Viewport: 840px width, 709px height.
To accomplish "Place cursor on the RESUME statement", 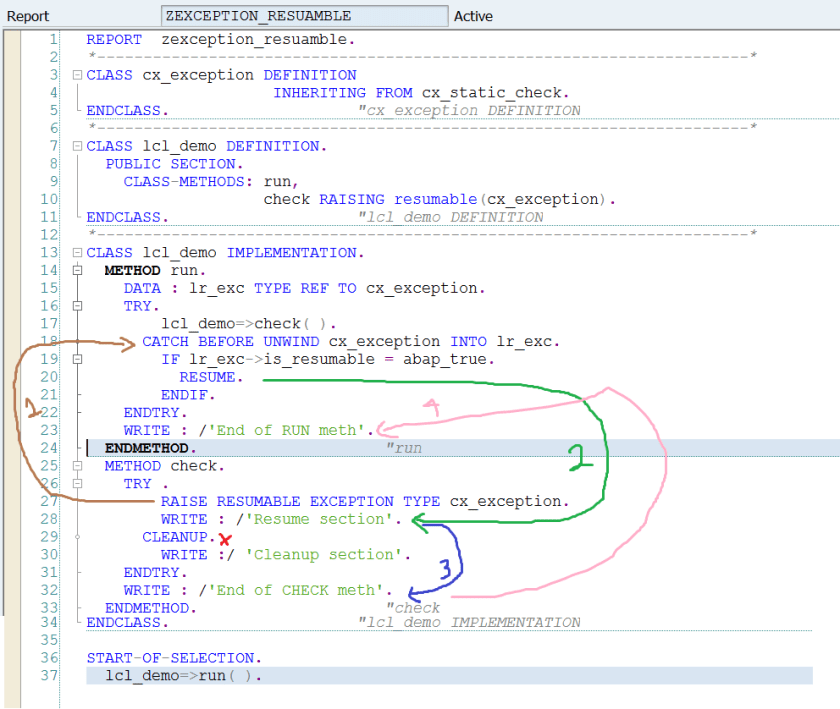I will coord(210,377).
